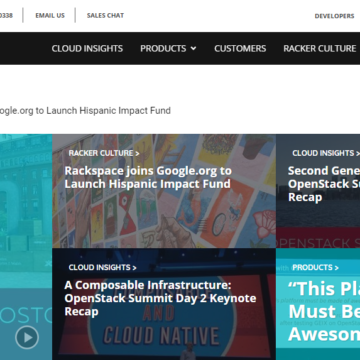This screenshot has height=360, width=360.
Task: Open the Cloud Insights category above the Second Generation article
Action: 326,153
